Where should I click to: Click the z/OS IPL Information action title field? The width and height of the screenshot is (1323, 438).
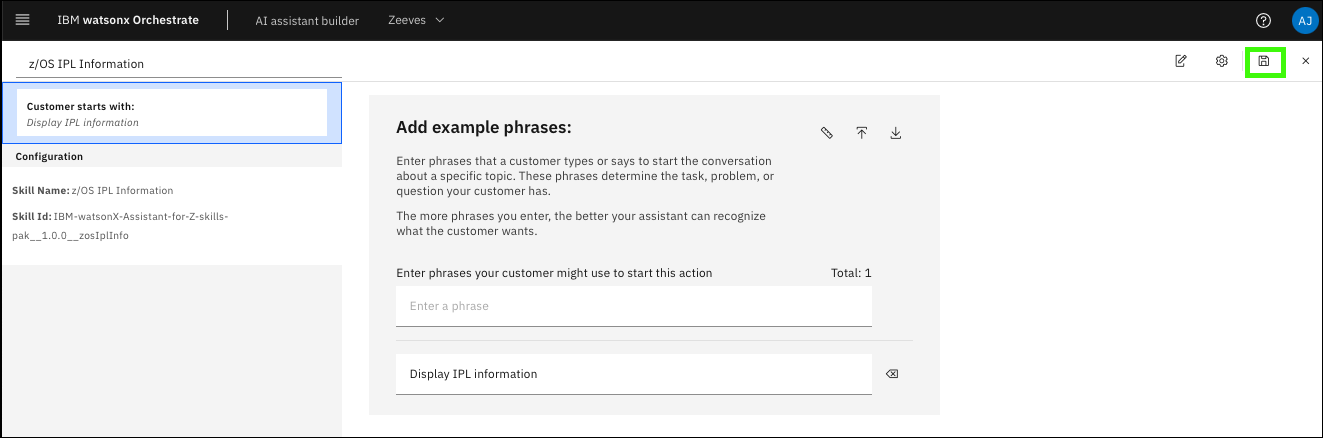180,64
